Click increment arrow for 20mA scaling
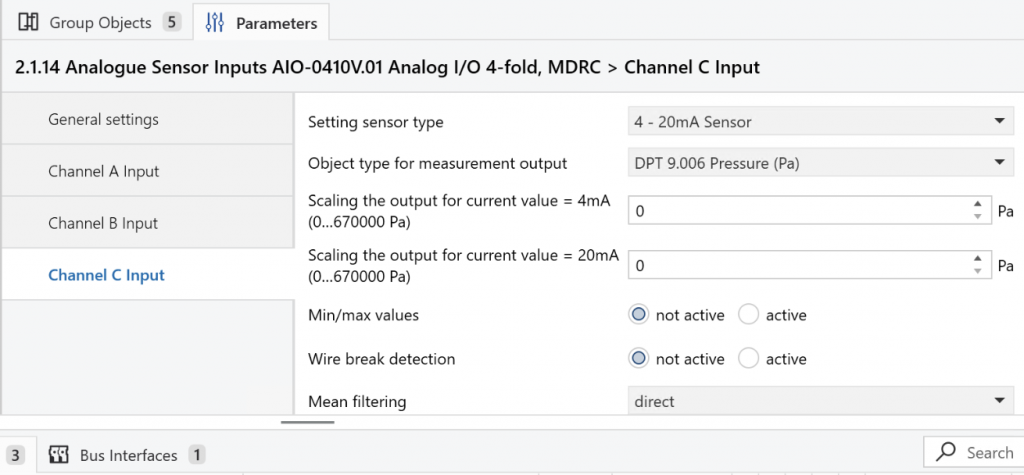The image size is (1024, 475). click(x=977, y=259)
